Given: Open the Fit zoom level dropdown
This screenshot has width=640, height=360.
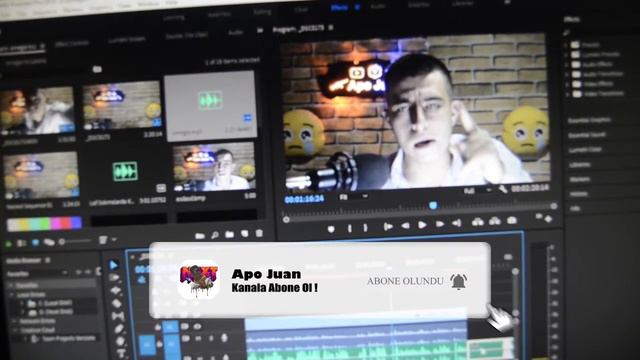Looking at the screenshot, I should (x=353, y=197).
